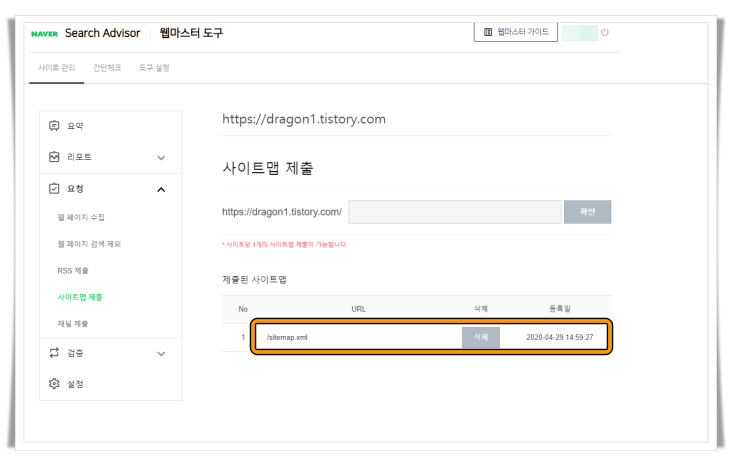The height and width of the screenshot is (466, 732).
Task: Select 사이트맵 제출 in sidebar
Action: pos(80,297)
